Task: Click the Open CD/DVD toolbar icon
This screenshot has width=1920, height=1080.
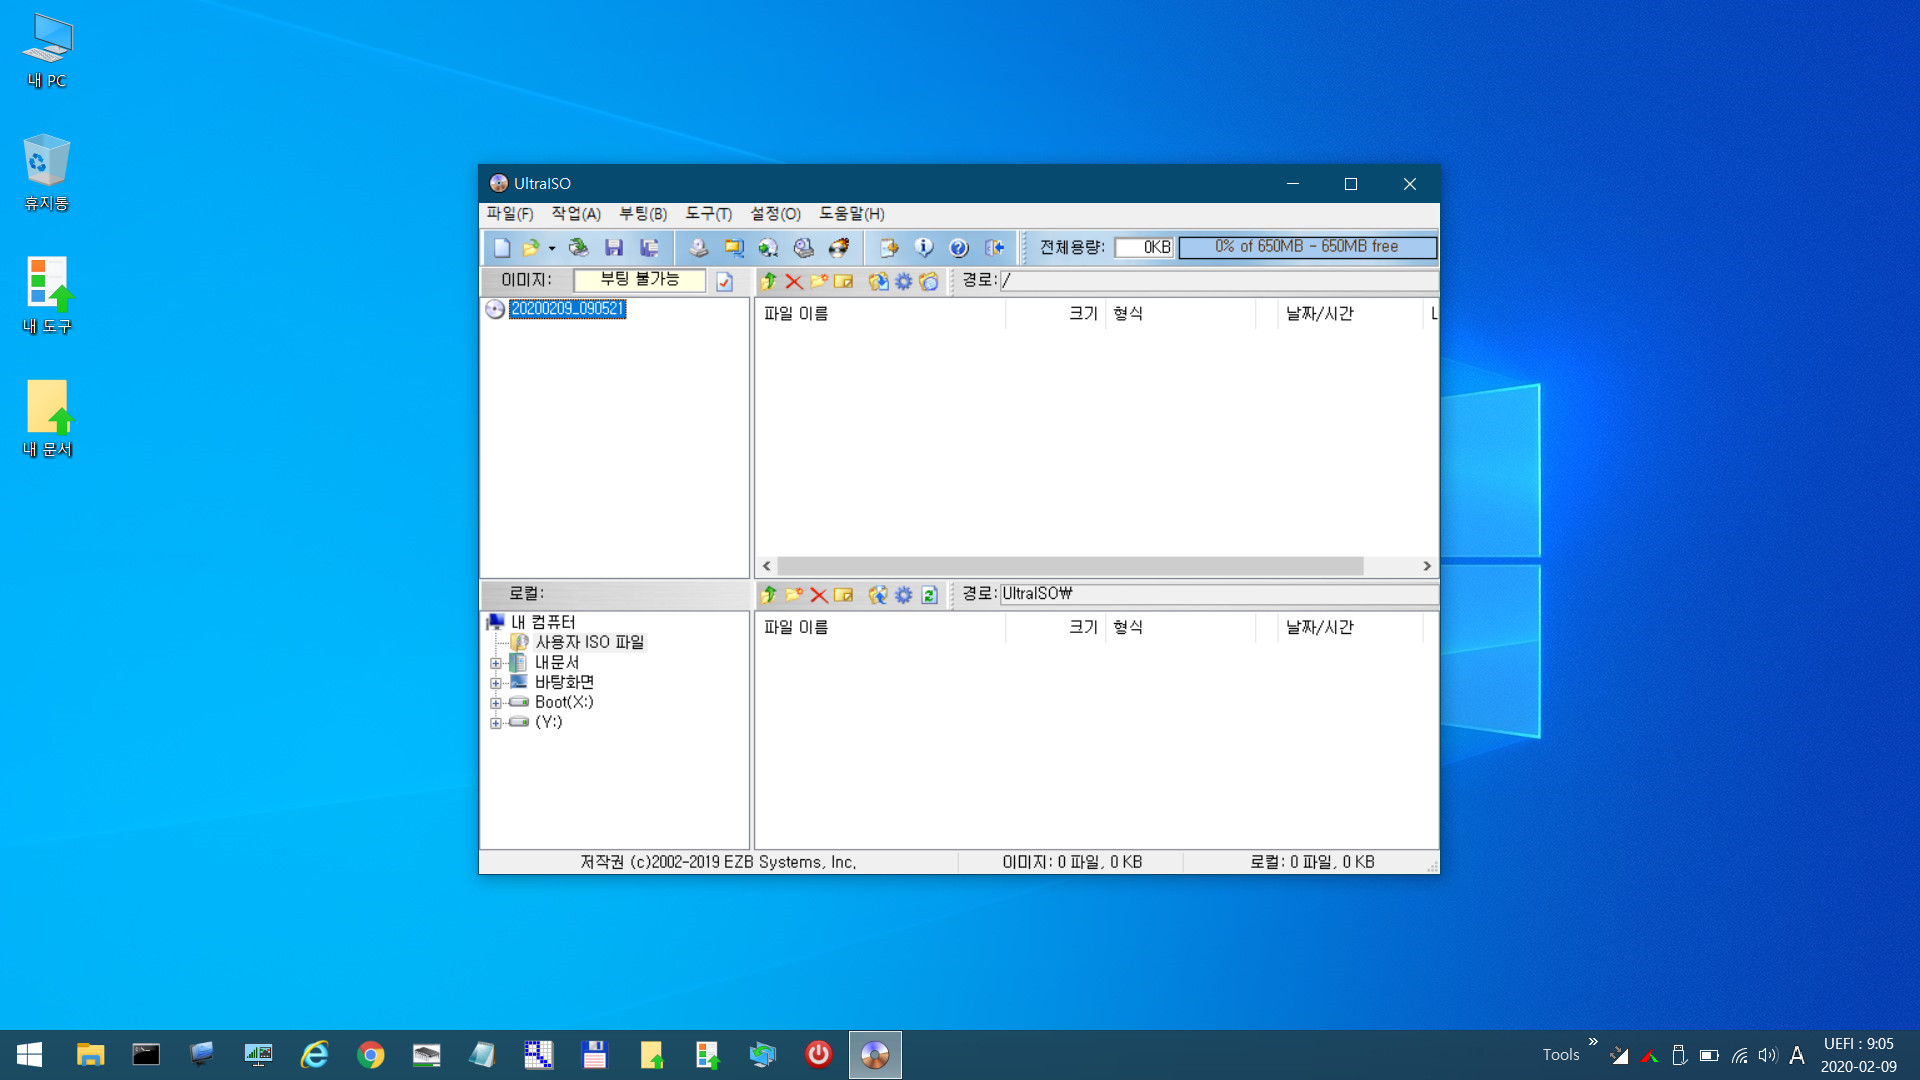Action: [578, 247]
